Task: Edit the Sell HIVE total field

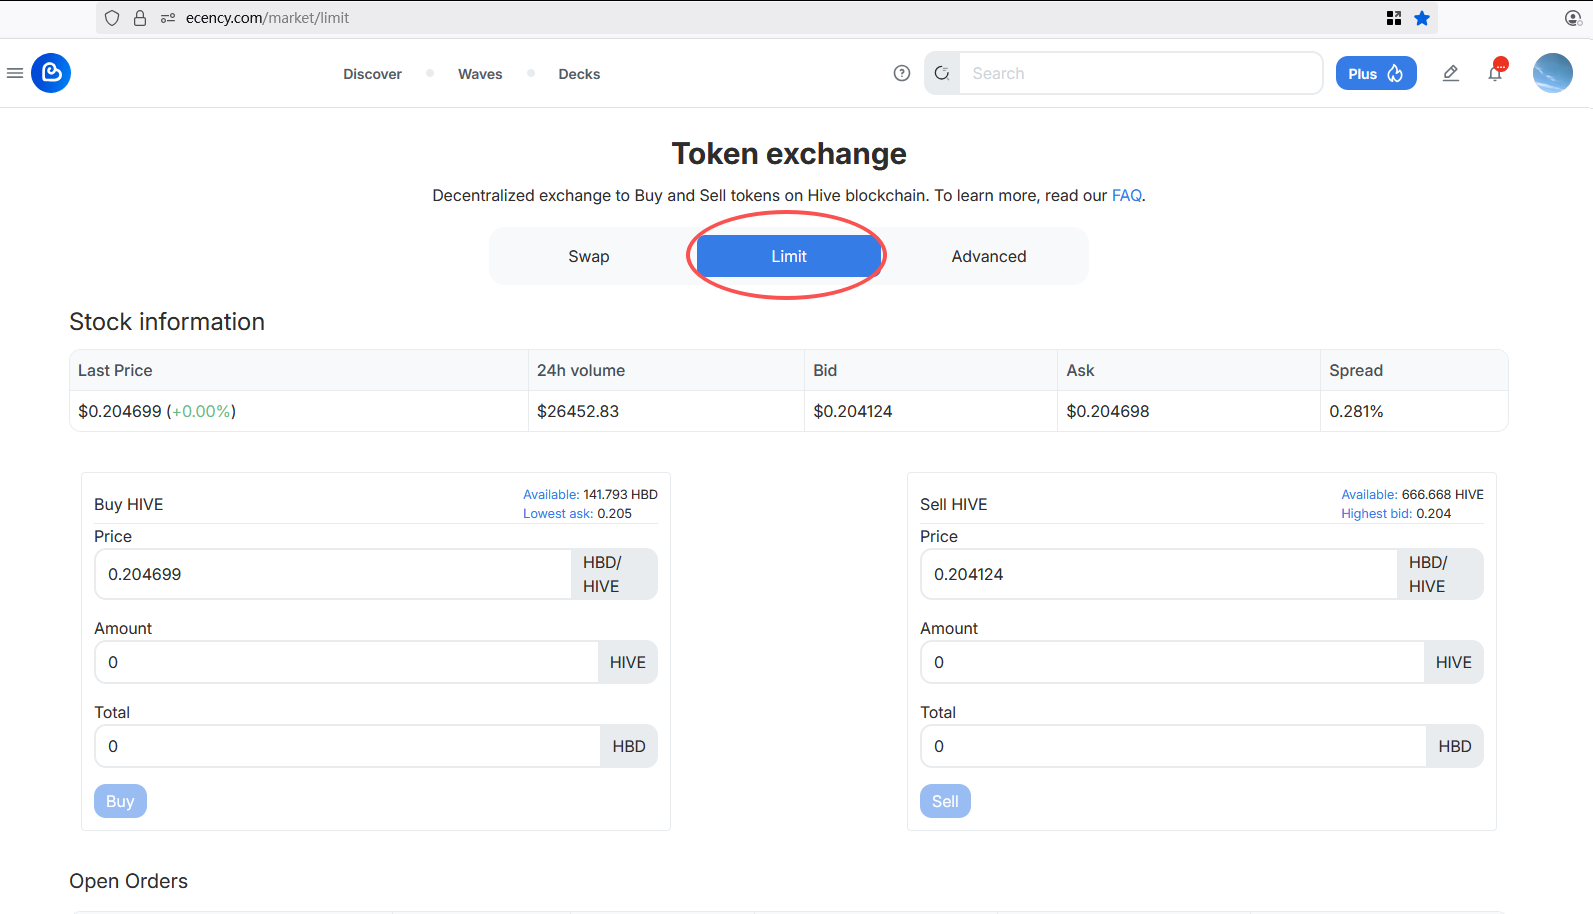Action: coord(1174,746)
